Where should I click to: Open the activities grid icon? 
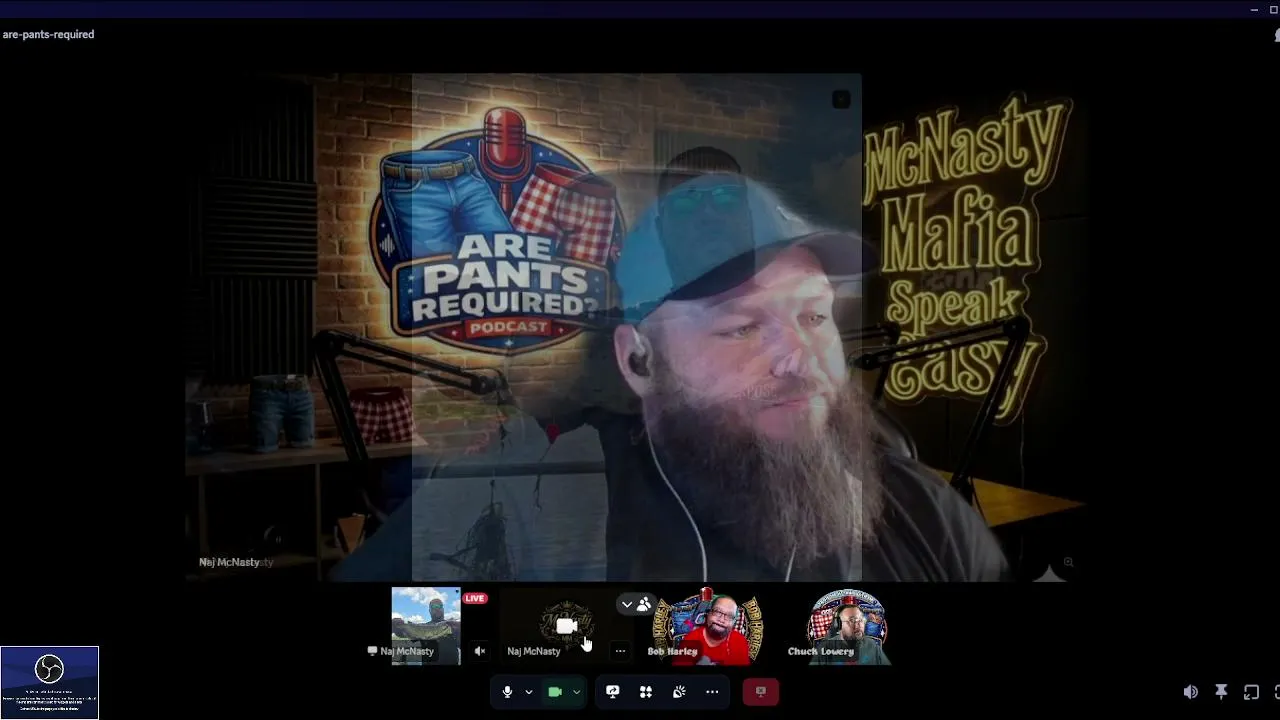pos(646,692)
